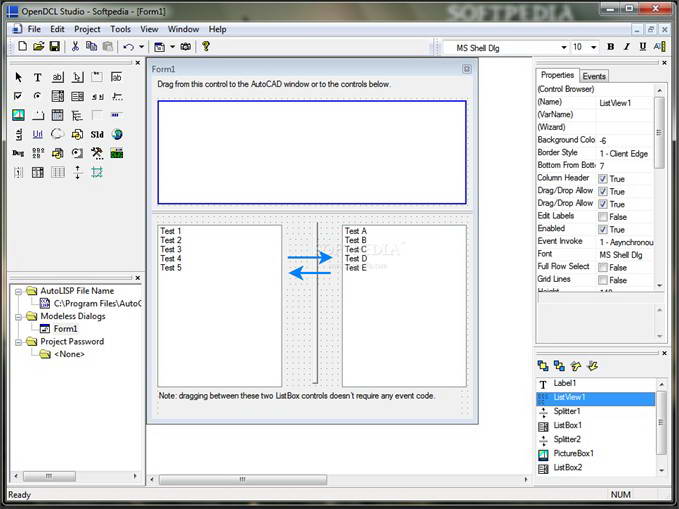The image size is (679, 509).
Task: Uncheck the Column Header property checkbox
Action: coord(603,178)
